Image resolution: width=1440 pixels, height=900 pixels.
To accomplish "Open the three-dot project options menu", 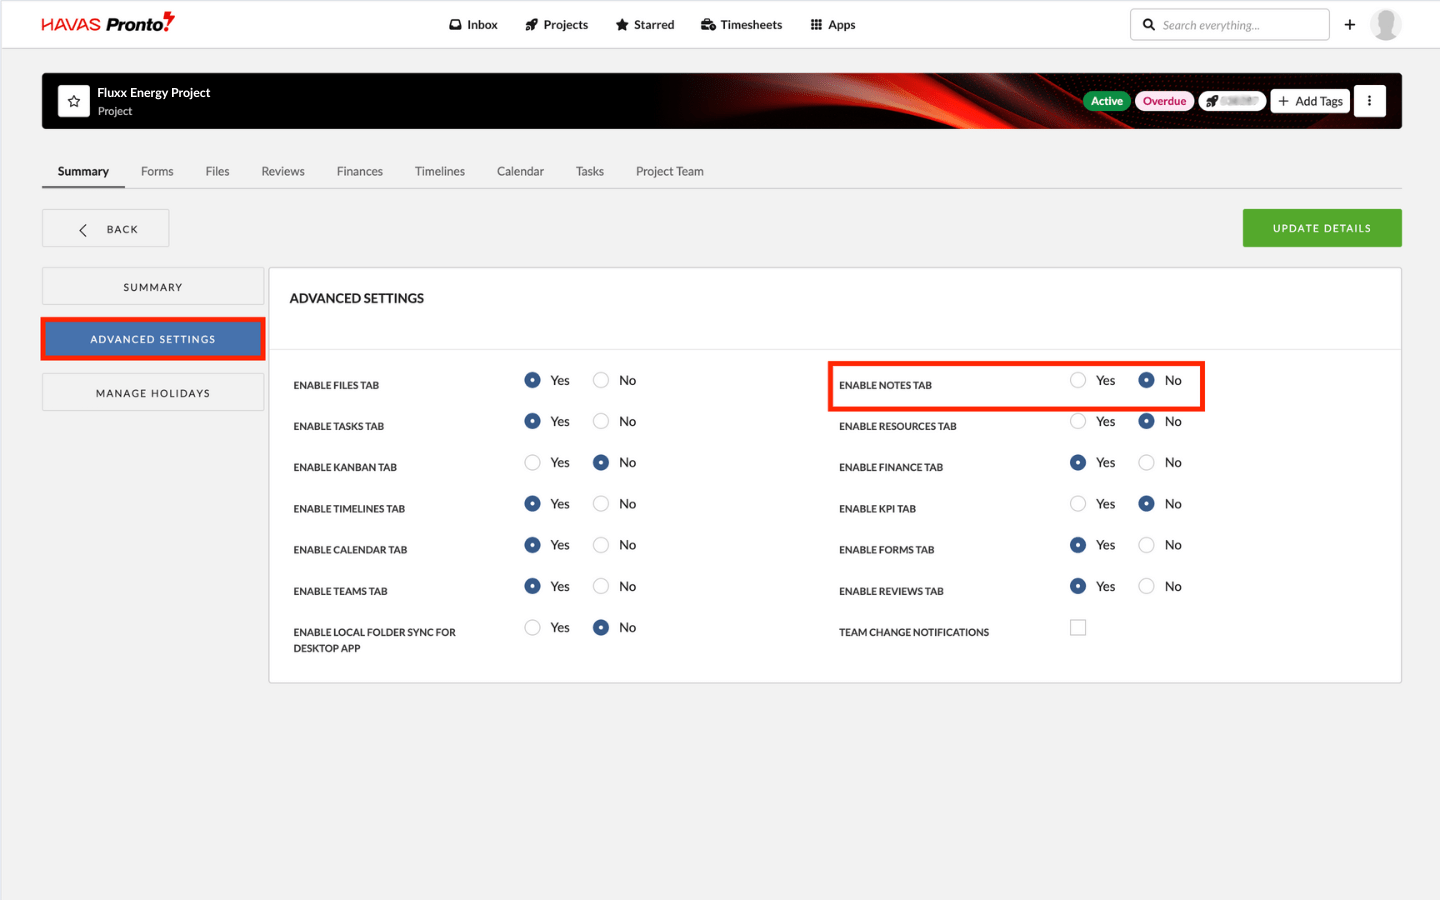I will [x=1370, y=101].
